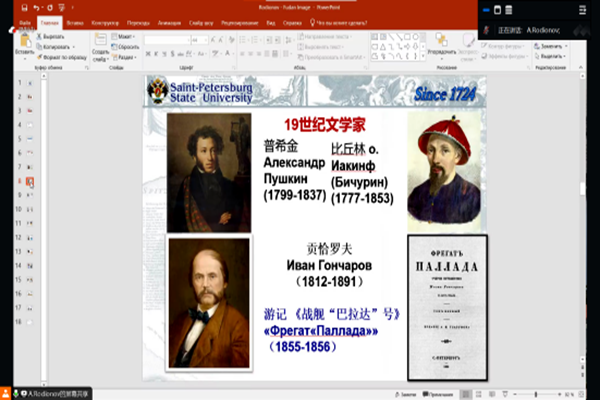Select Format Painter (Формат по образцу)

(61, 57)
